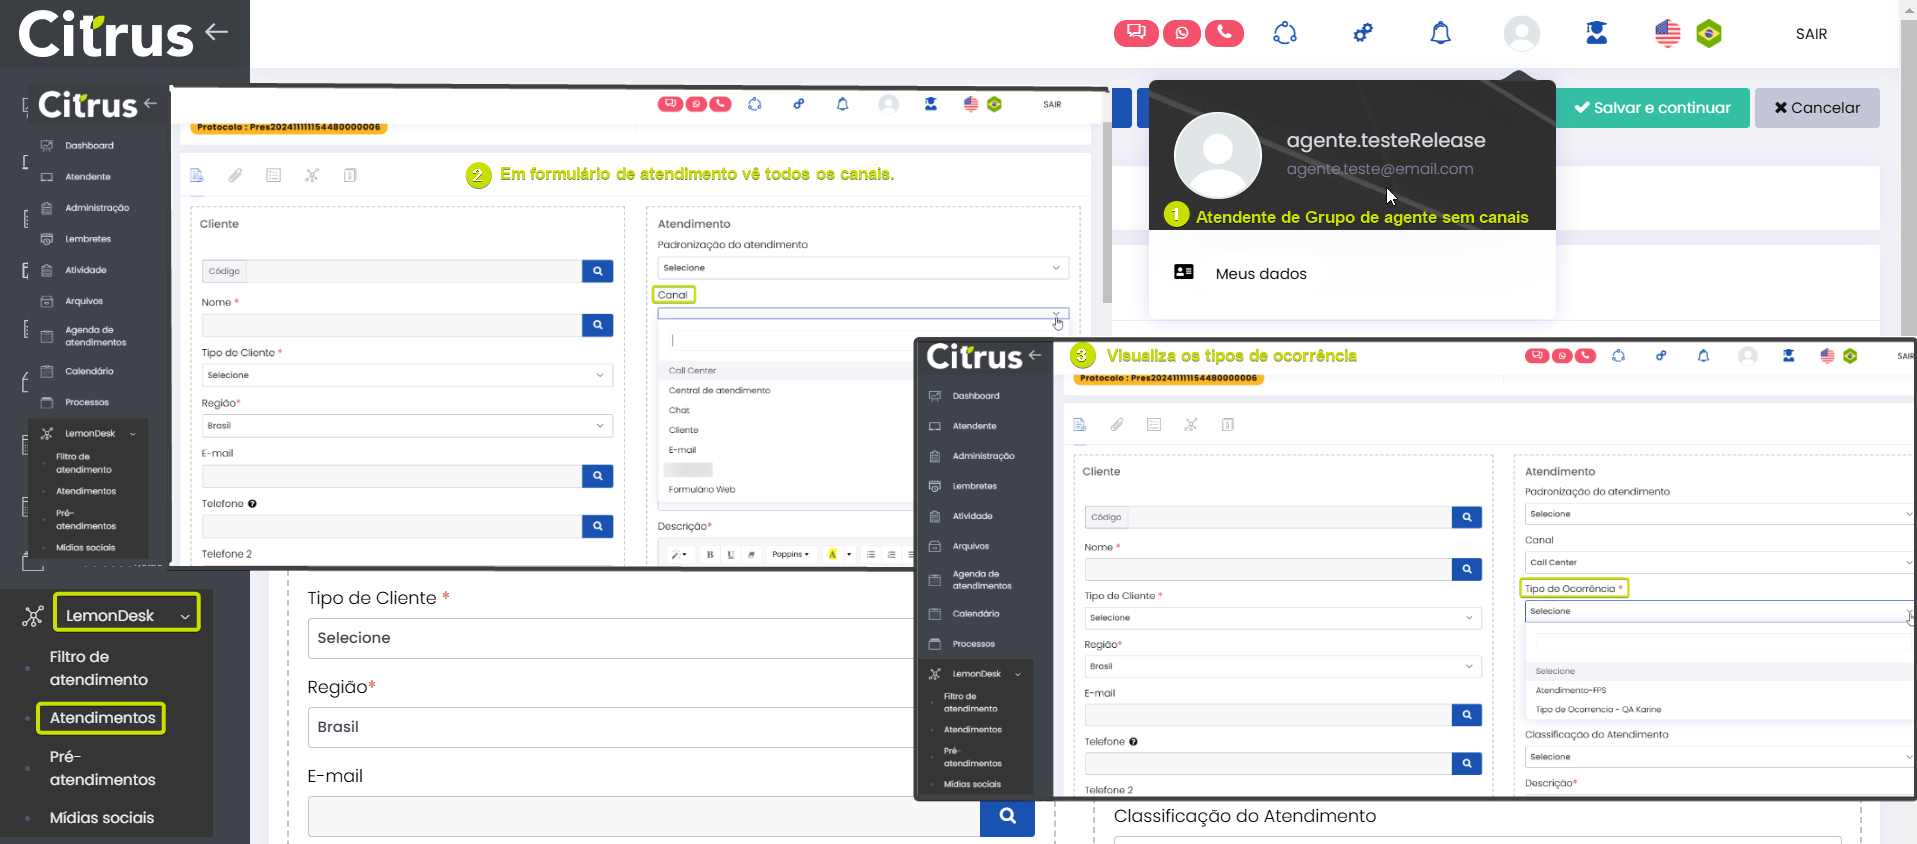Click the green Salvar e continuar button
The image size is (1917, 844).
tap(1652, 108)
